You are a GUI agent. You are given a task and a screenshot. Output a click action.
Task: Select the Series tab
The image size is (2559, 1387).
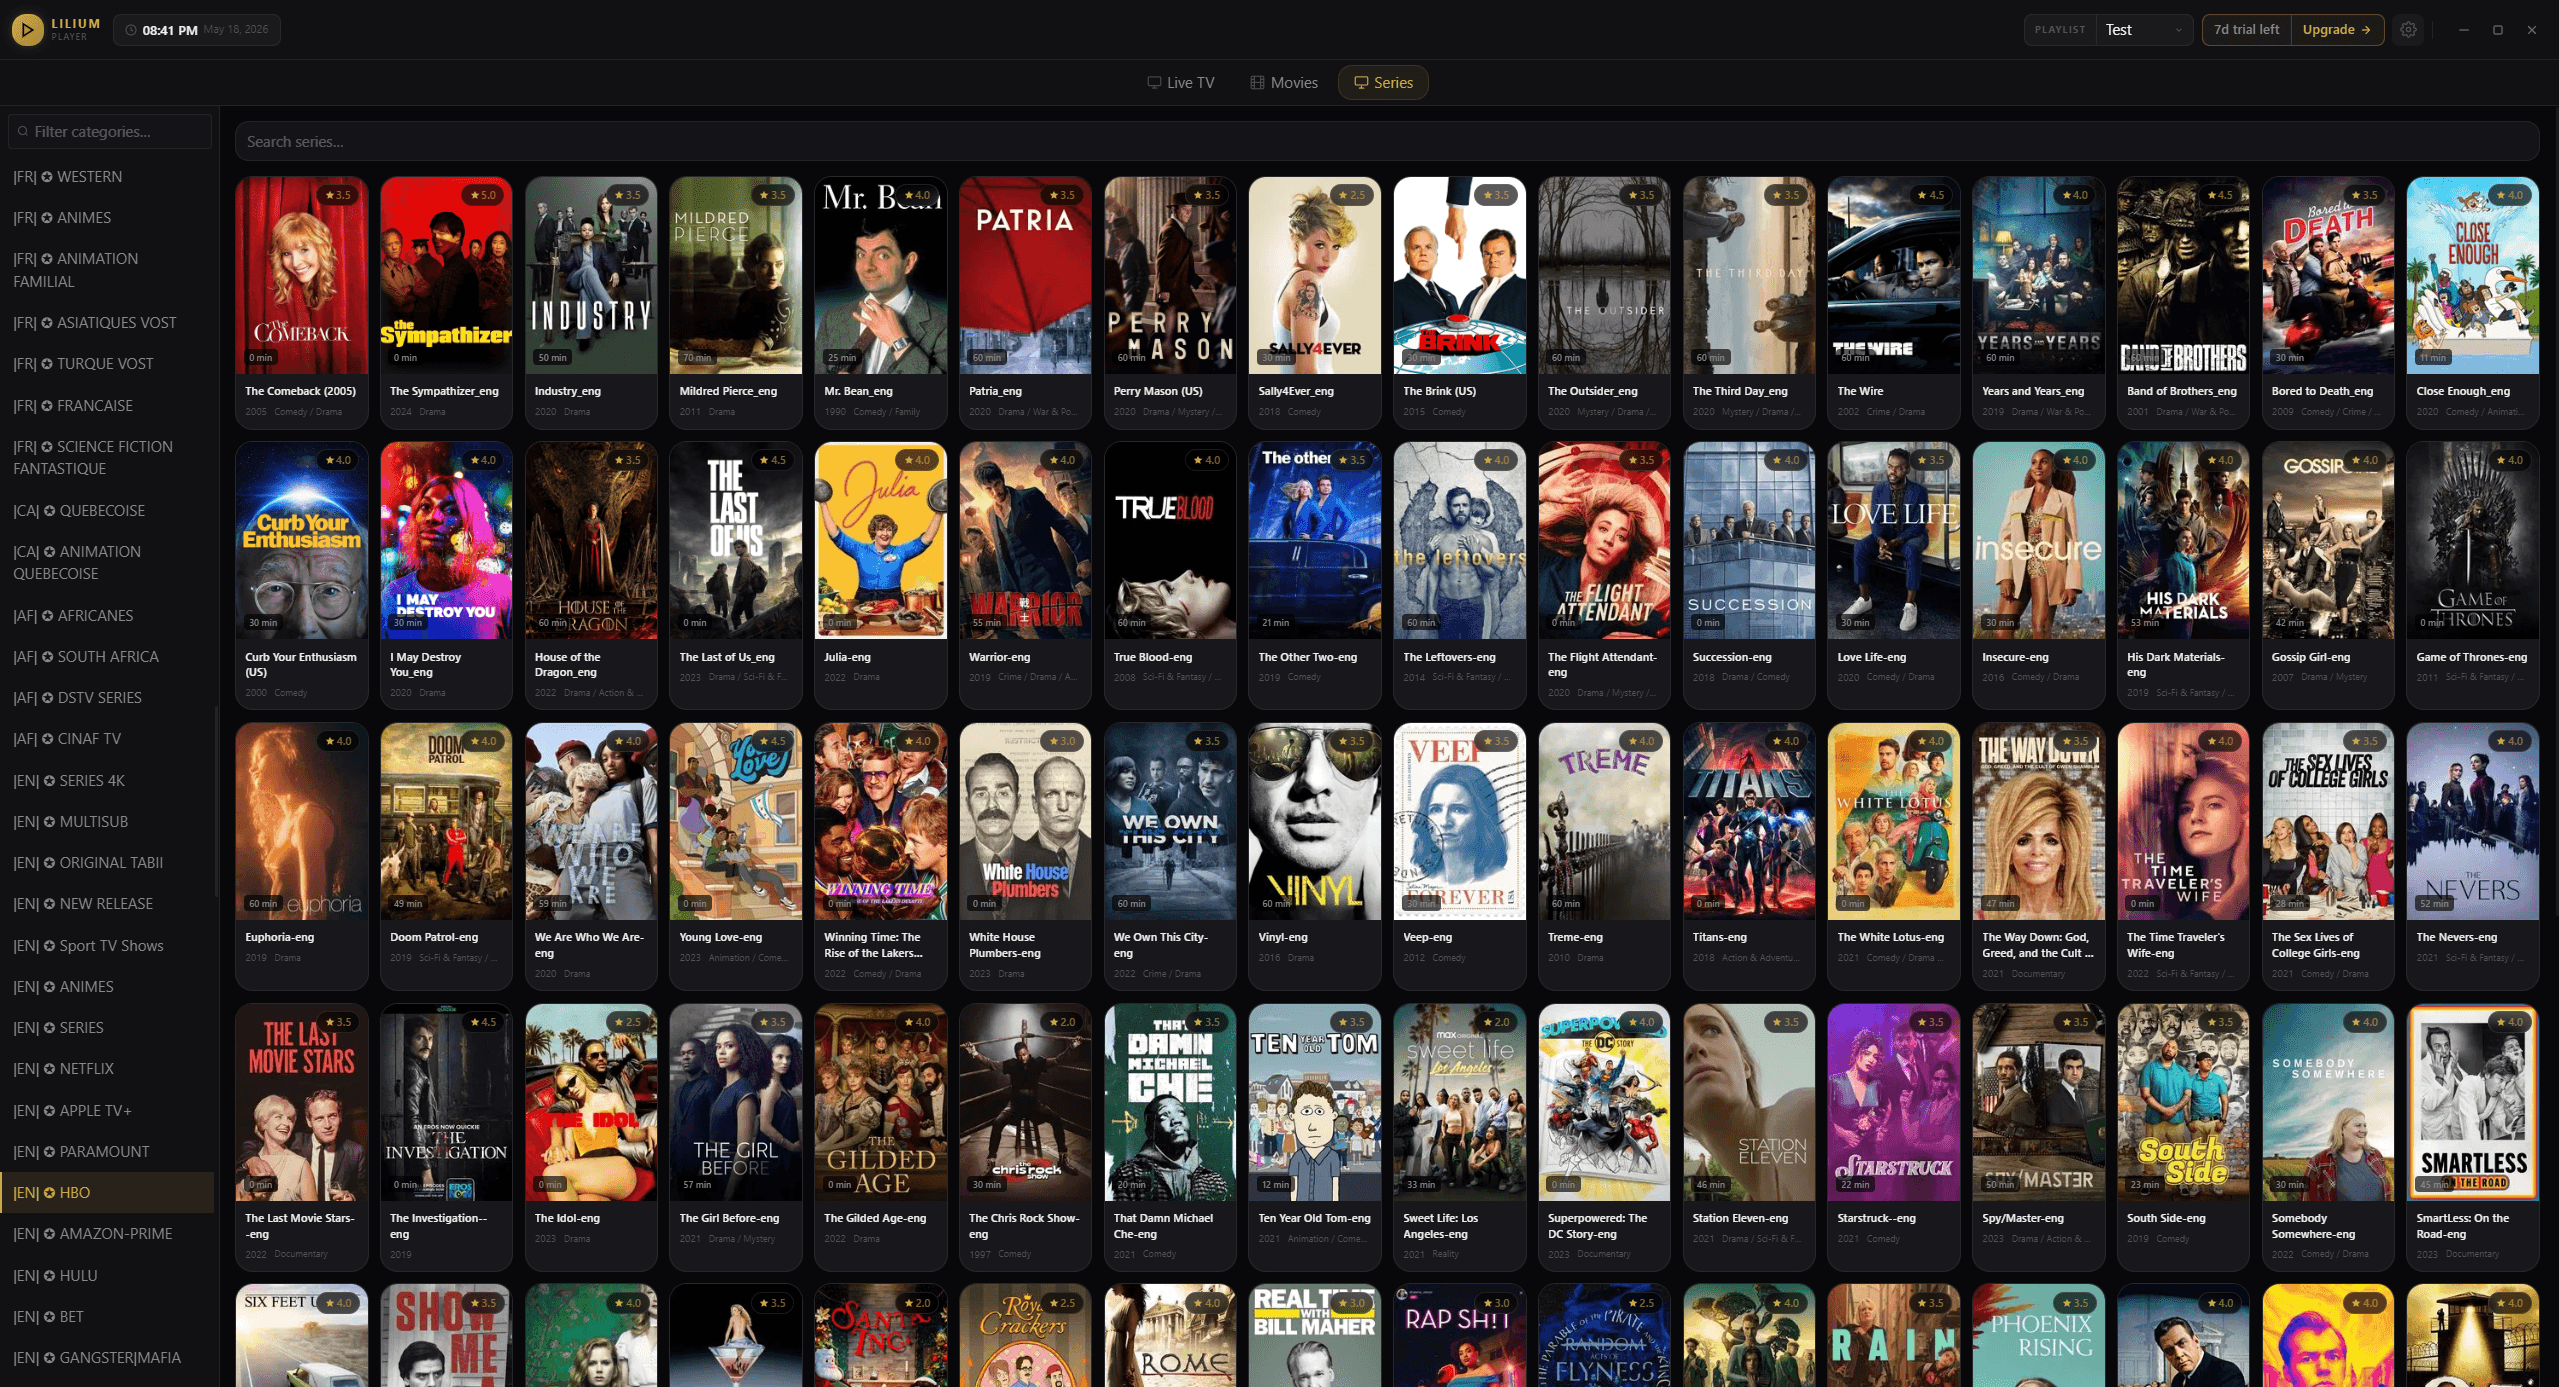point(1383,83)
